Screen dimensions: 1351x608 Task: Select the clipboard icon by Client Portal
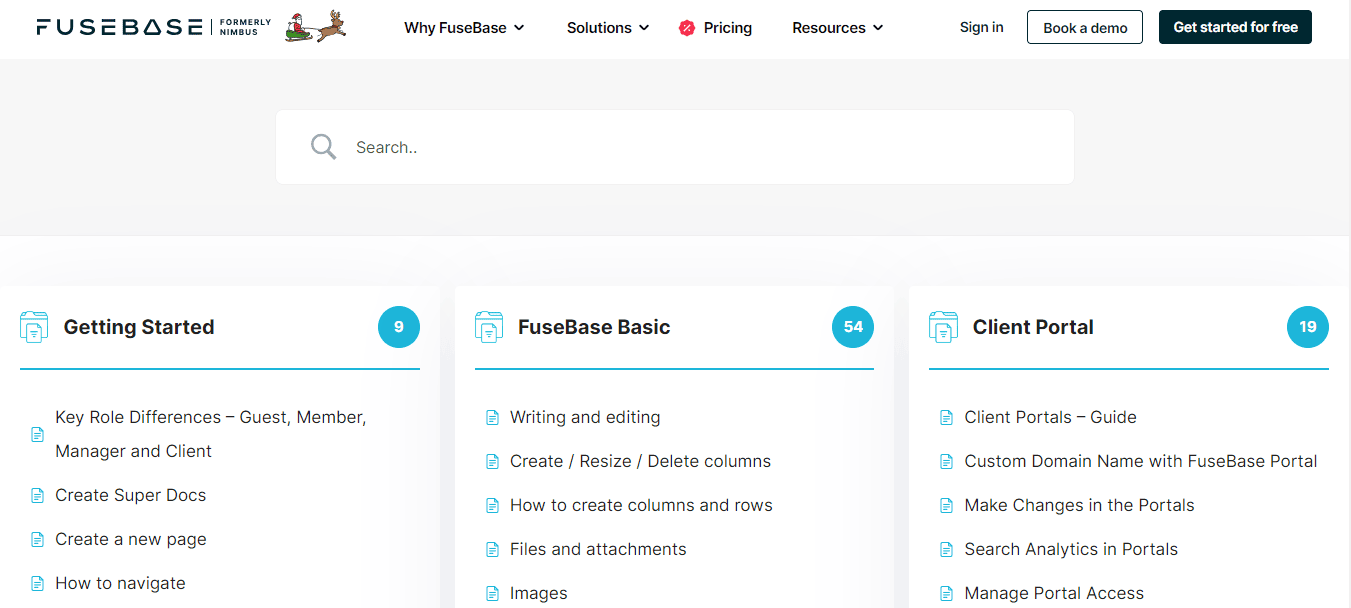(942, 327)
